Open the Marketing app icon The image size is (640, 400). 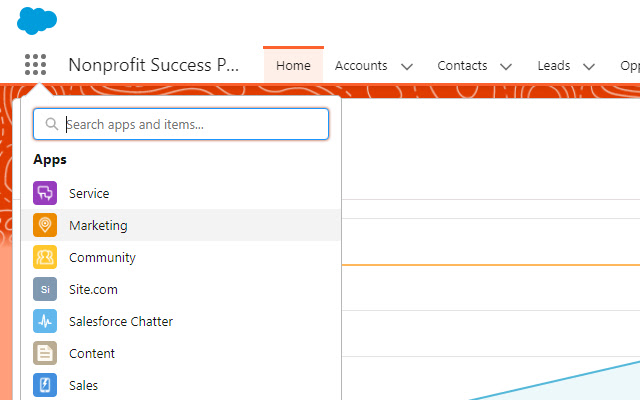click(45, 225)
